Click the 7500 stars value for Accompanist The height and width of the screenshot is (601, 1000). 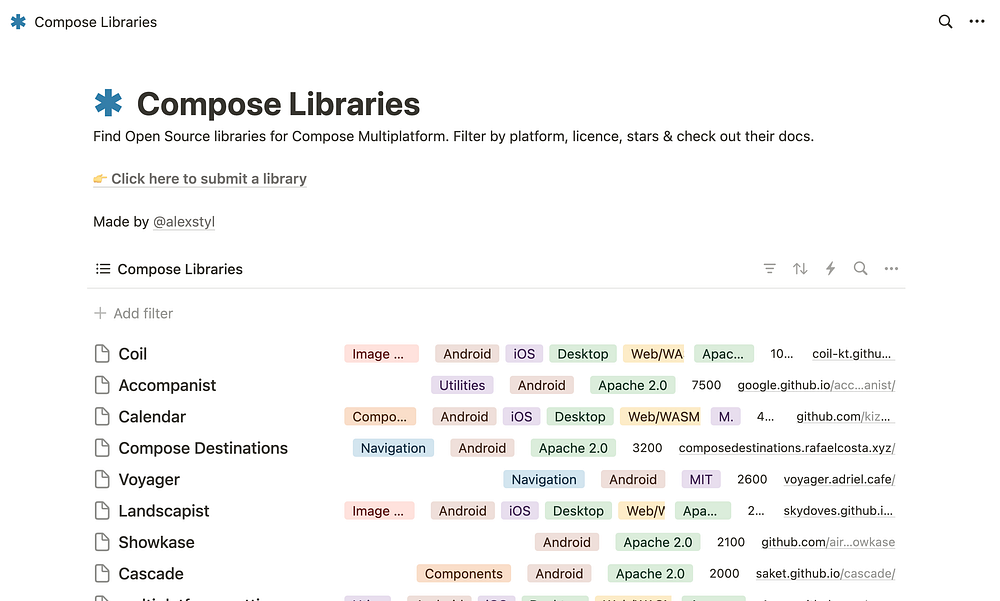[x=706, y=385]
